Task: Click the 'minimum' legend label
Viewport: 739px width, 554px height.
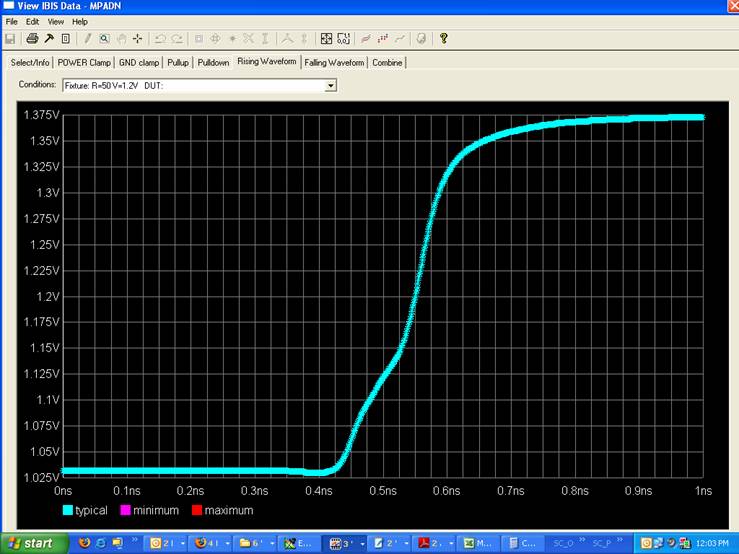Action: [156, 510]
